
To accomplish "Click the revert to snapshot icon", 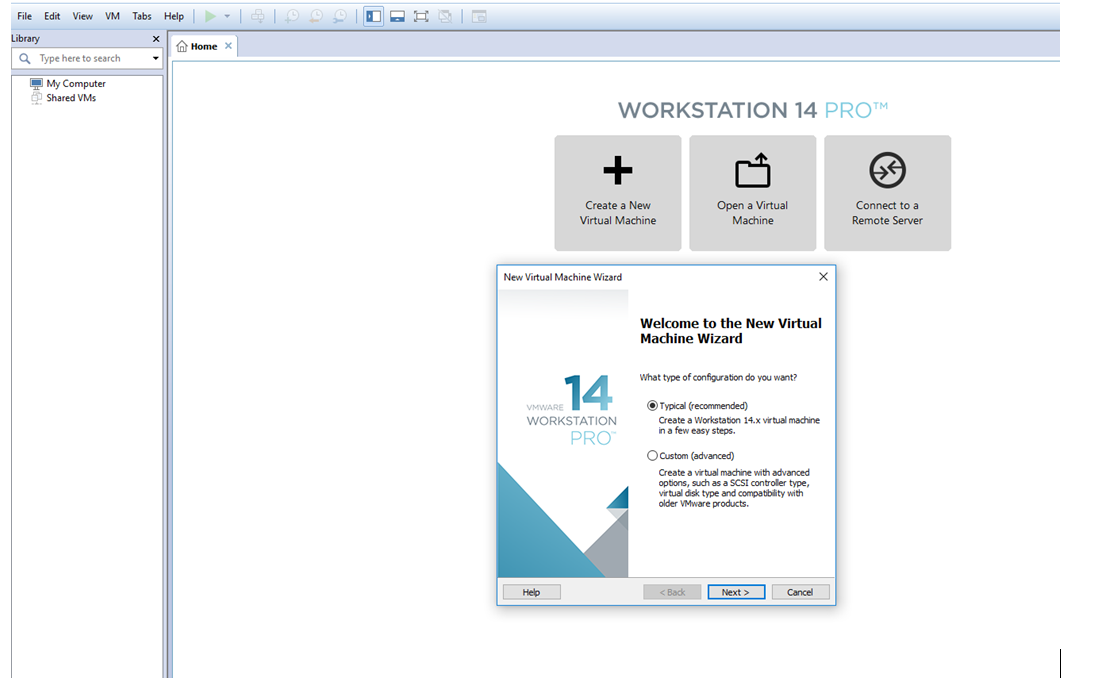I will [x=315, y=16].
